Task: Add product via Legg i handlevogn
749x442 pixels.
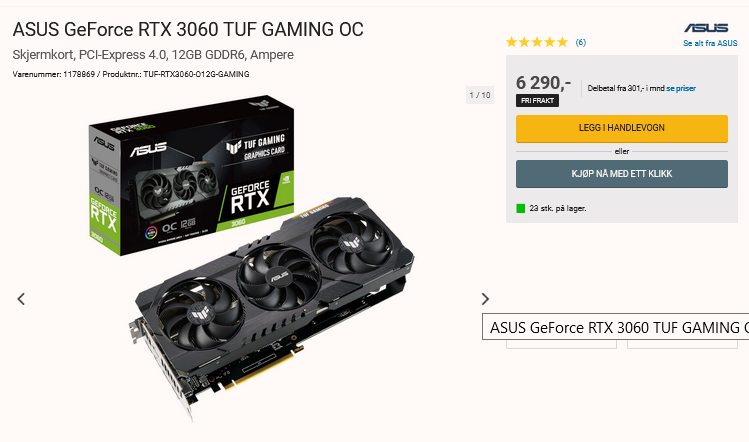Action: 621,129
